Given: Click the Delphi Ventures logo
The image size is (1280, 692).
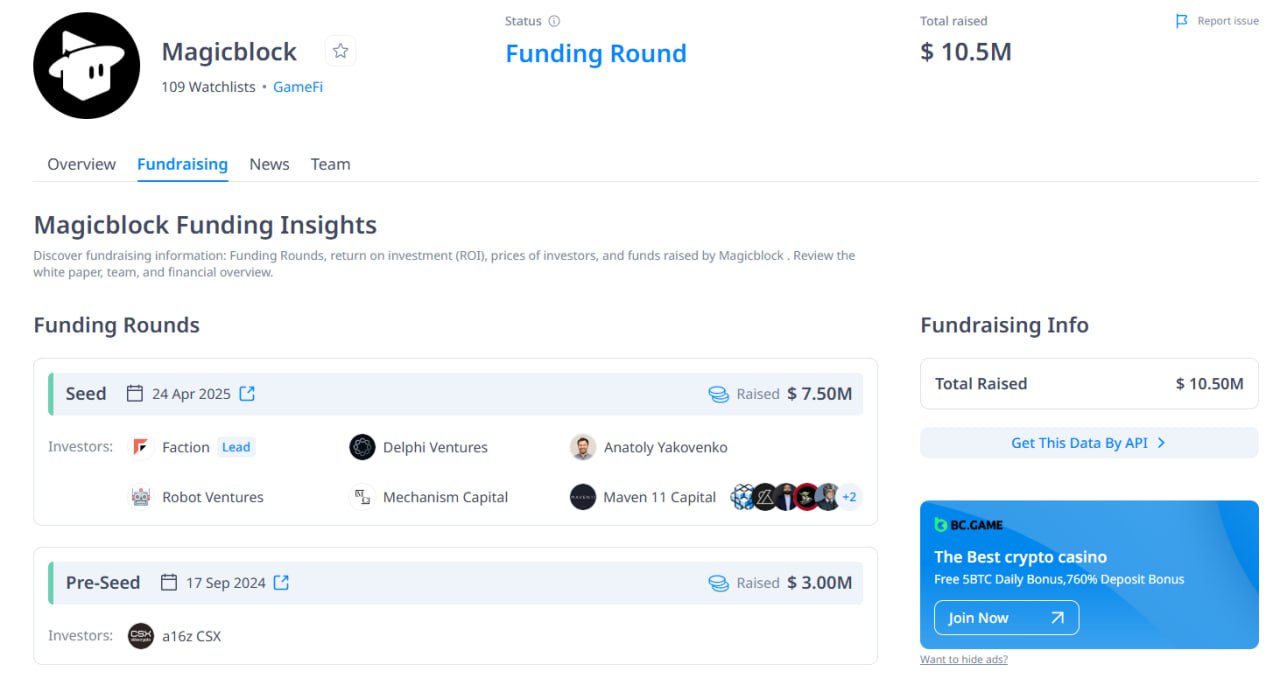Looking at the screenshot, I should click(362, 447).
